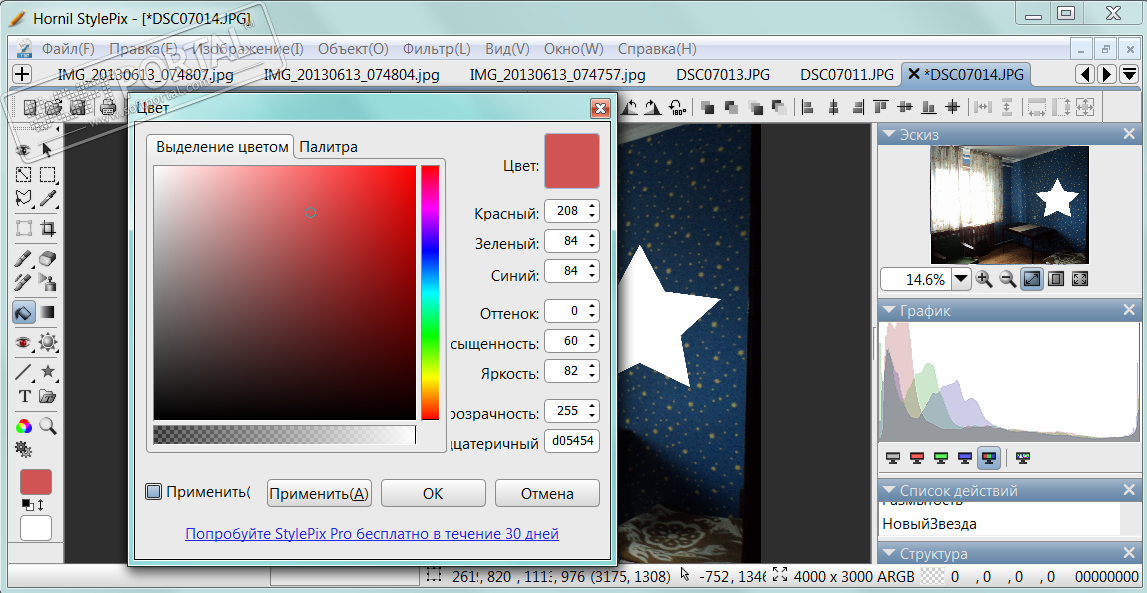Open the document tab list dropdown
The image size is (1147, 593).
[x=1129, y=74]
